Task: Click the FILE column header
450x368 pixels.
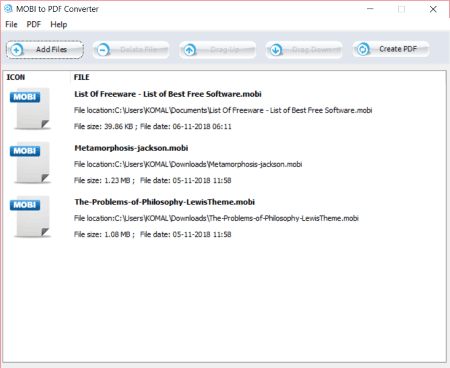Action: [x=82, y=77]
